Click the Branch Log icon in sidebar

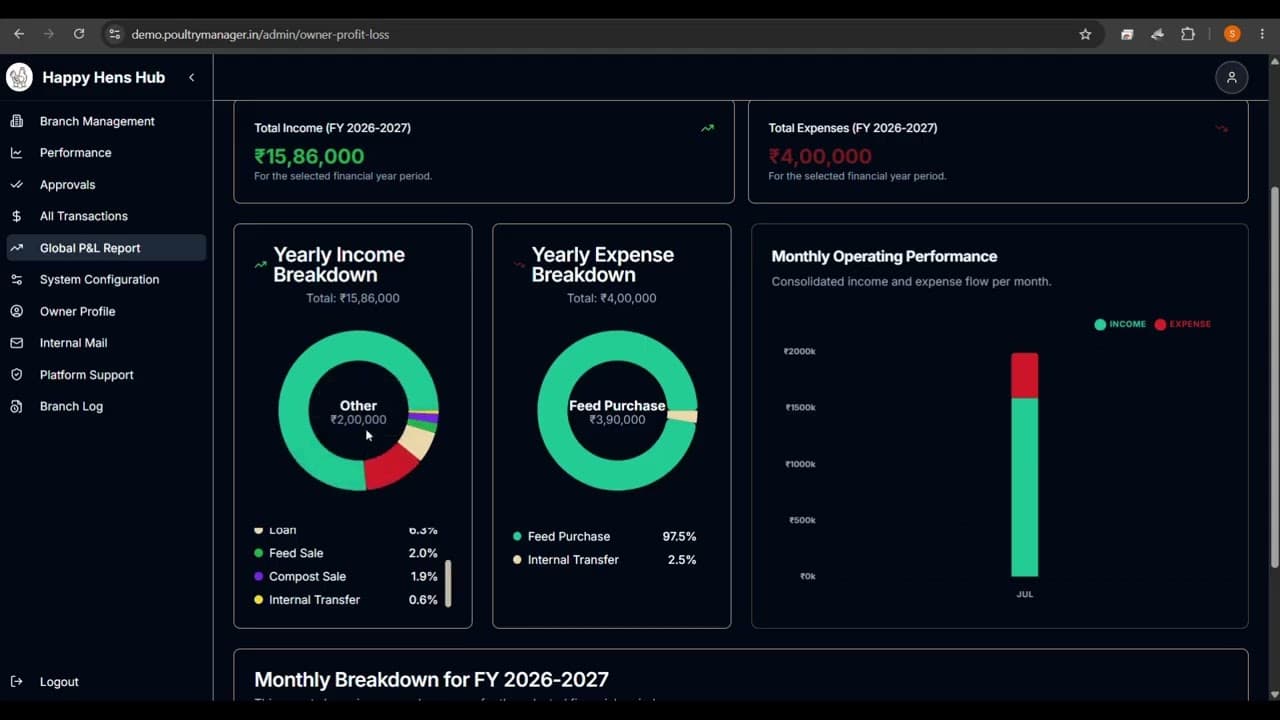(x=16, y=406)
